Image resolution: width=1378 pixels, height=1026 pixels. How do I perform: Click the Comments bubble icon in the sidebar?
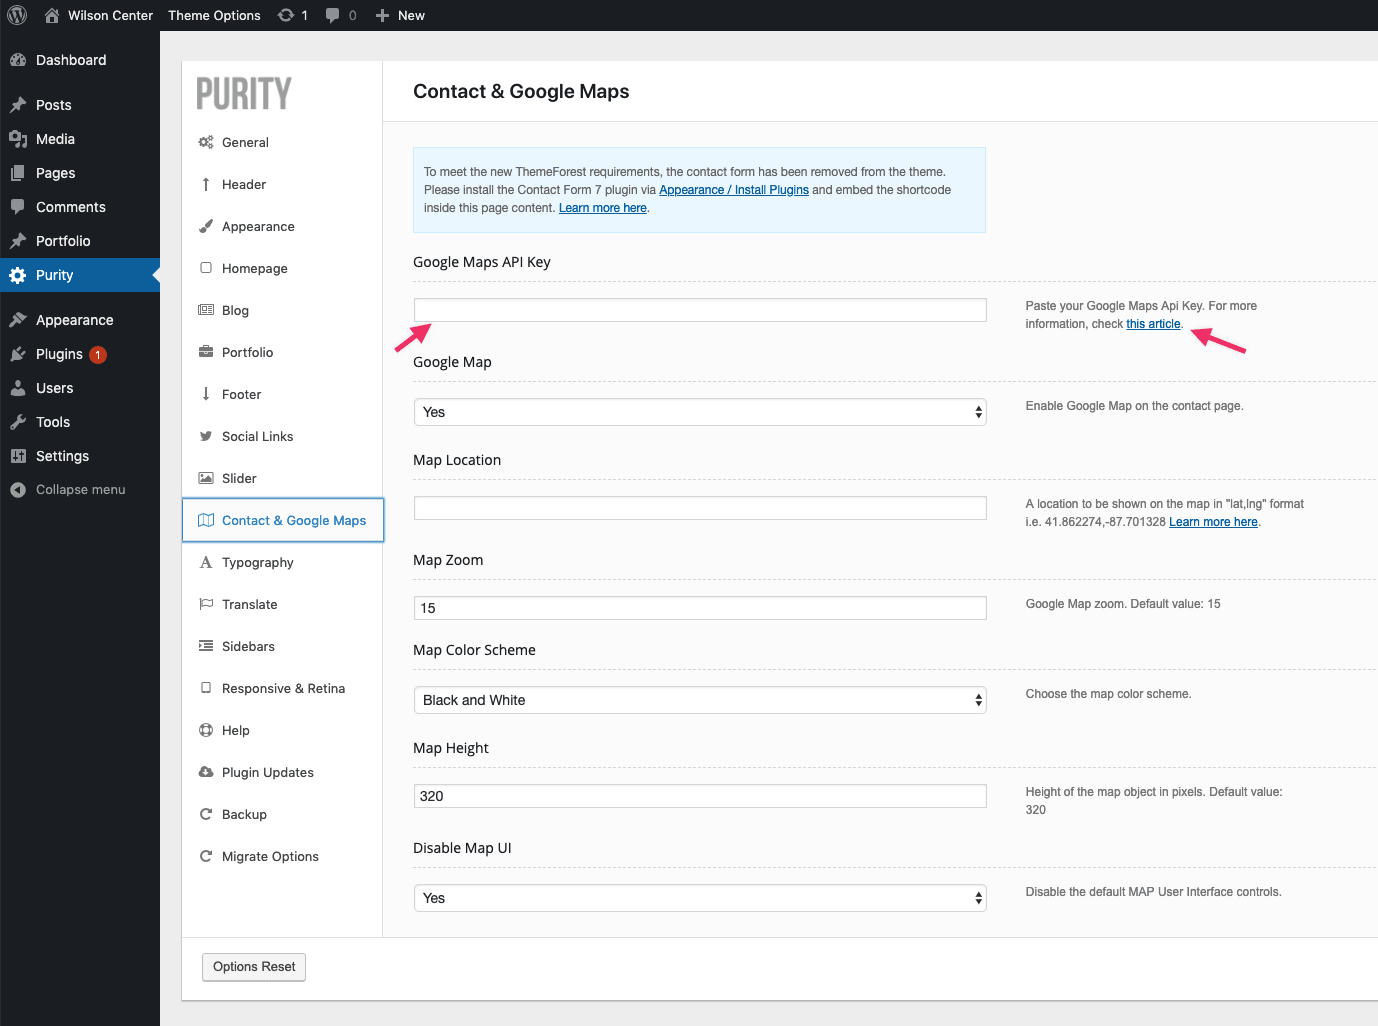pos(18,207)
